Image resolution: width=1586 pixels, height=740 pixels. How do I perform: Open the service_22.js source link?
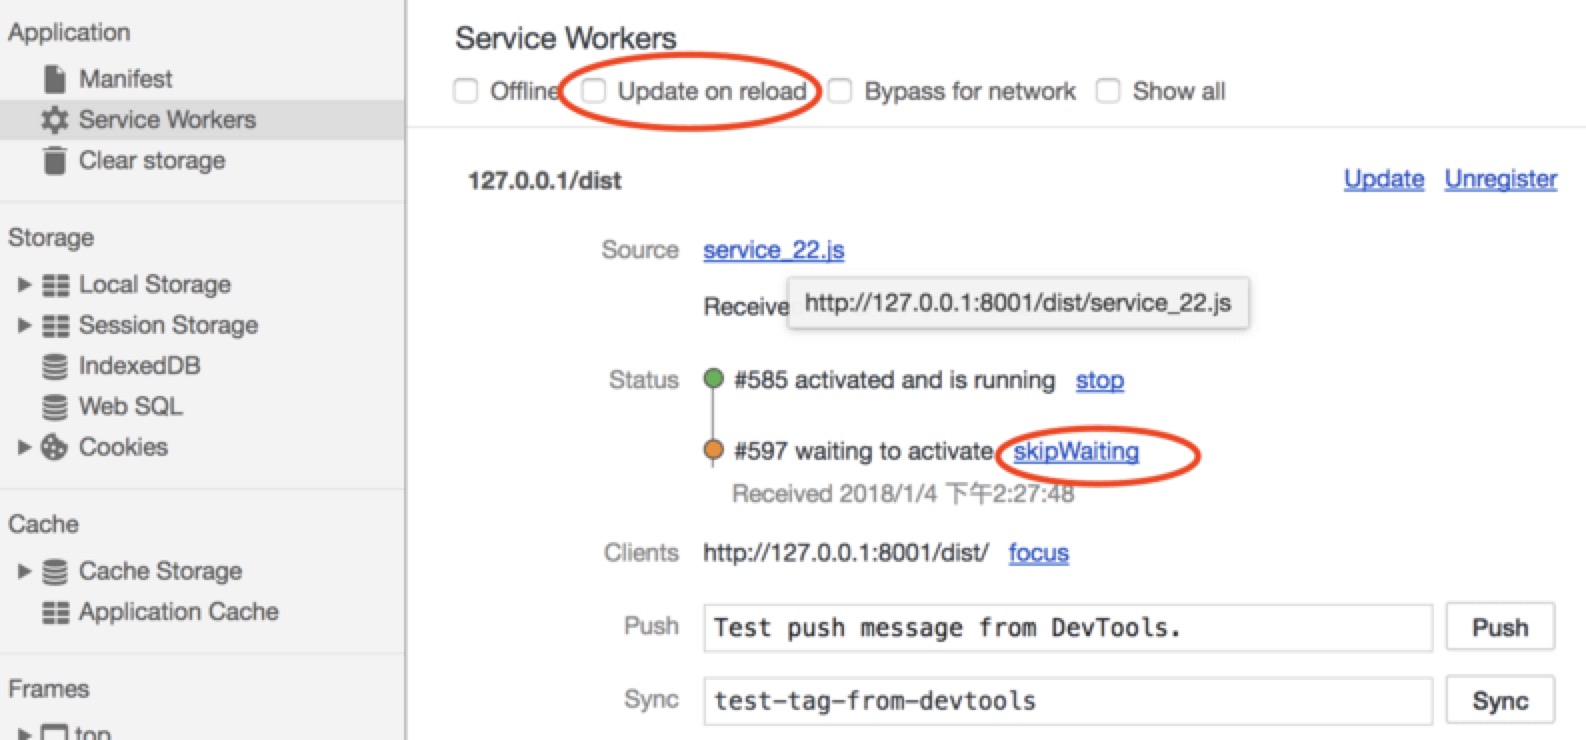774,250
